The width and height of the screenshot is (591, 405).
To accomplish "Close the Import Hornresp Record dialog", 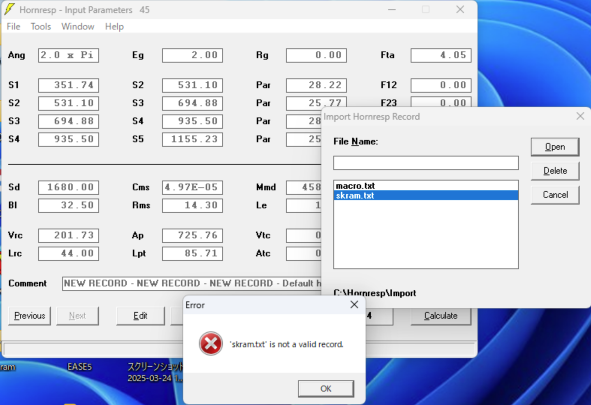I will pyautogui.click(x=580, y=116).
